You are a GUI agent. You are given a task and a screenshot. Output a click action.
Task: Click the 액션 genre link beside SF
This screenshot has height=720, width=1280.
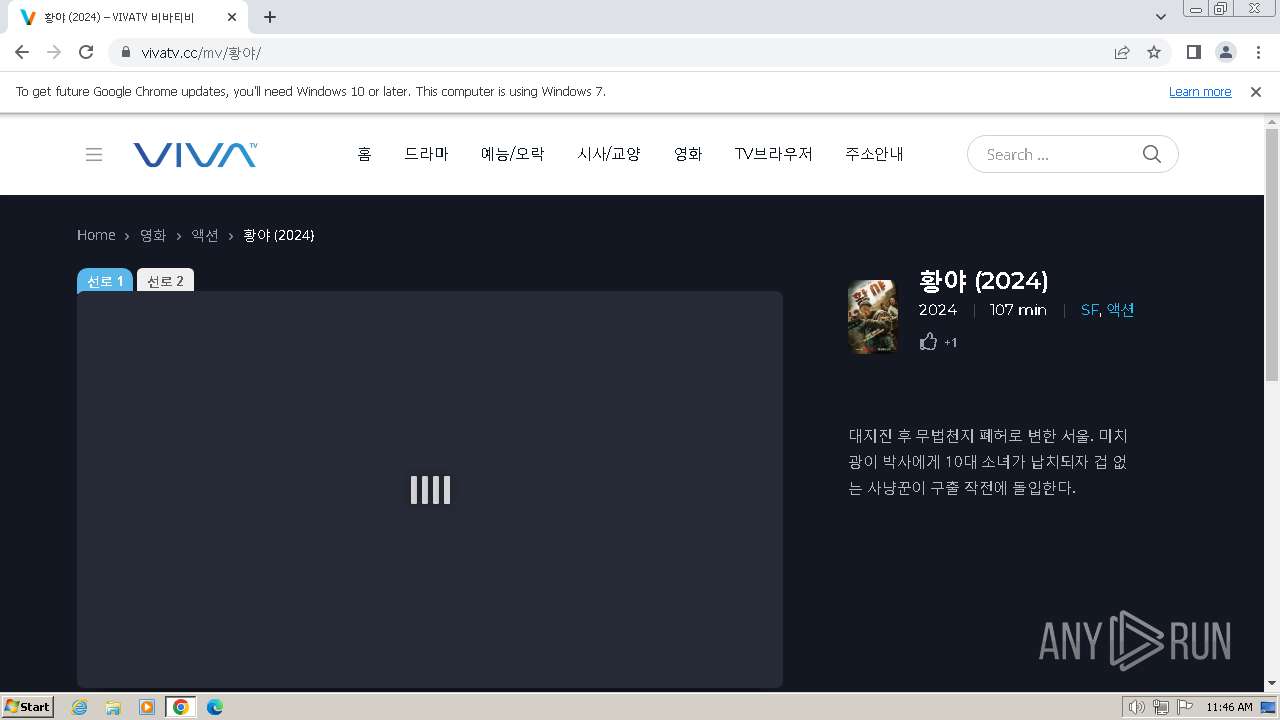[x=1120, y=310]
